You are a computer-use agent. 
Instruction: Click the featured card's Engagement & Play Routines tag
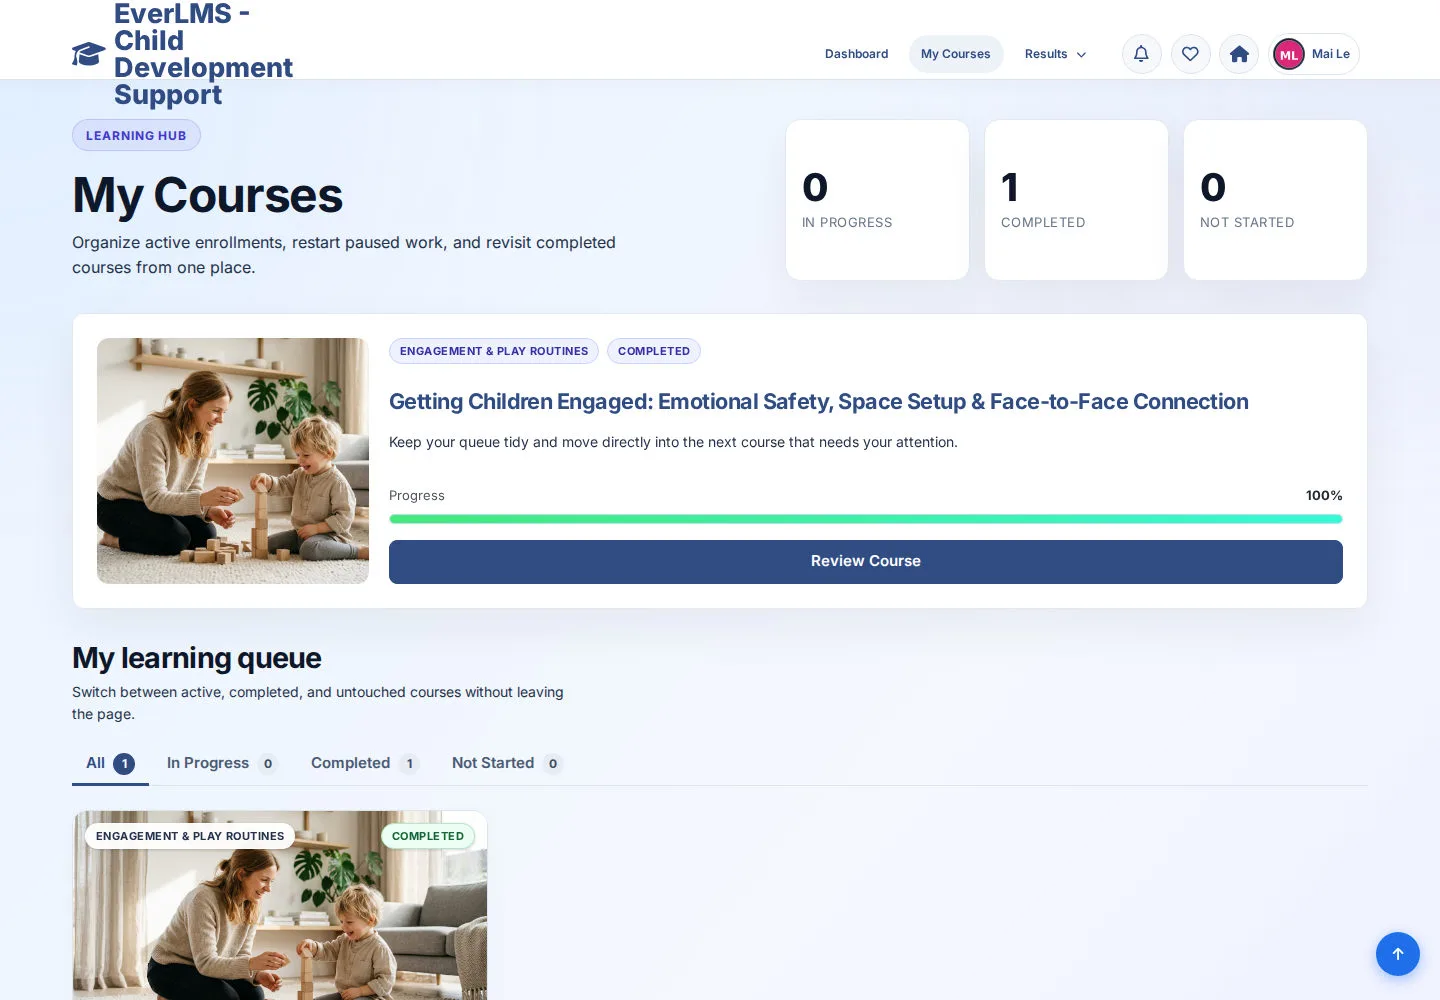pyautogui.click(x=494, y=351)
